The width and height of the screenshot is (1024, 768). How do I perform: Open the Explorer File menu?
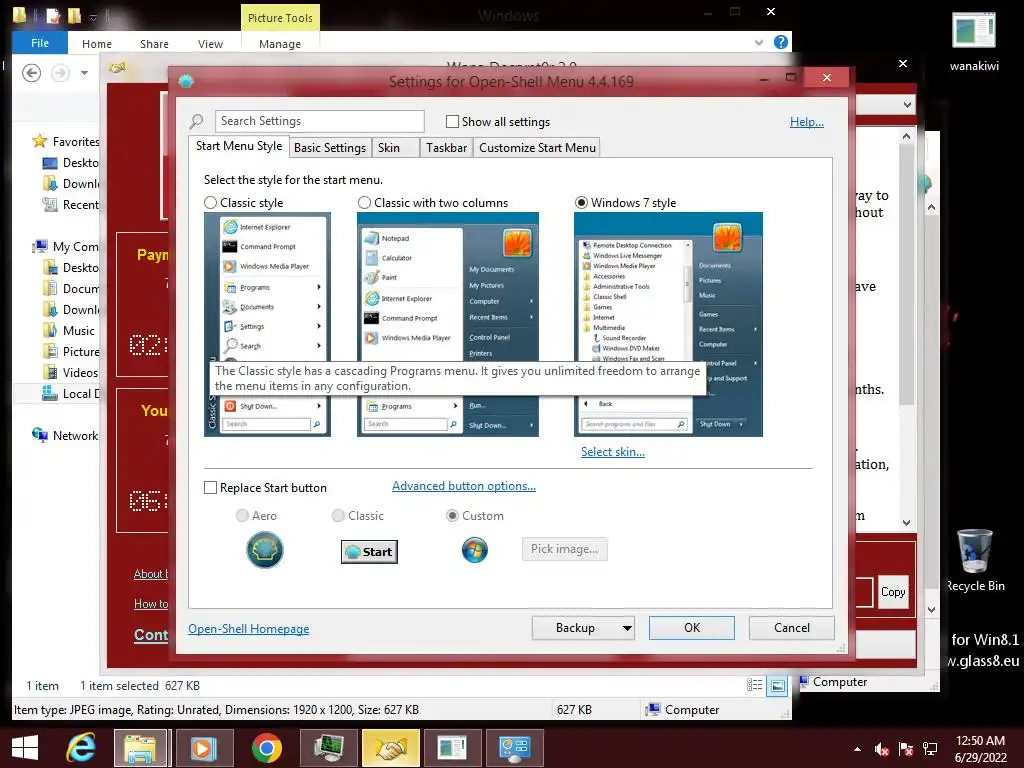pyautogui.click(x=40, y=42)
